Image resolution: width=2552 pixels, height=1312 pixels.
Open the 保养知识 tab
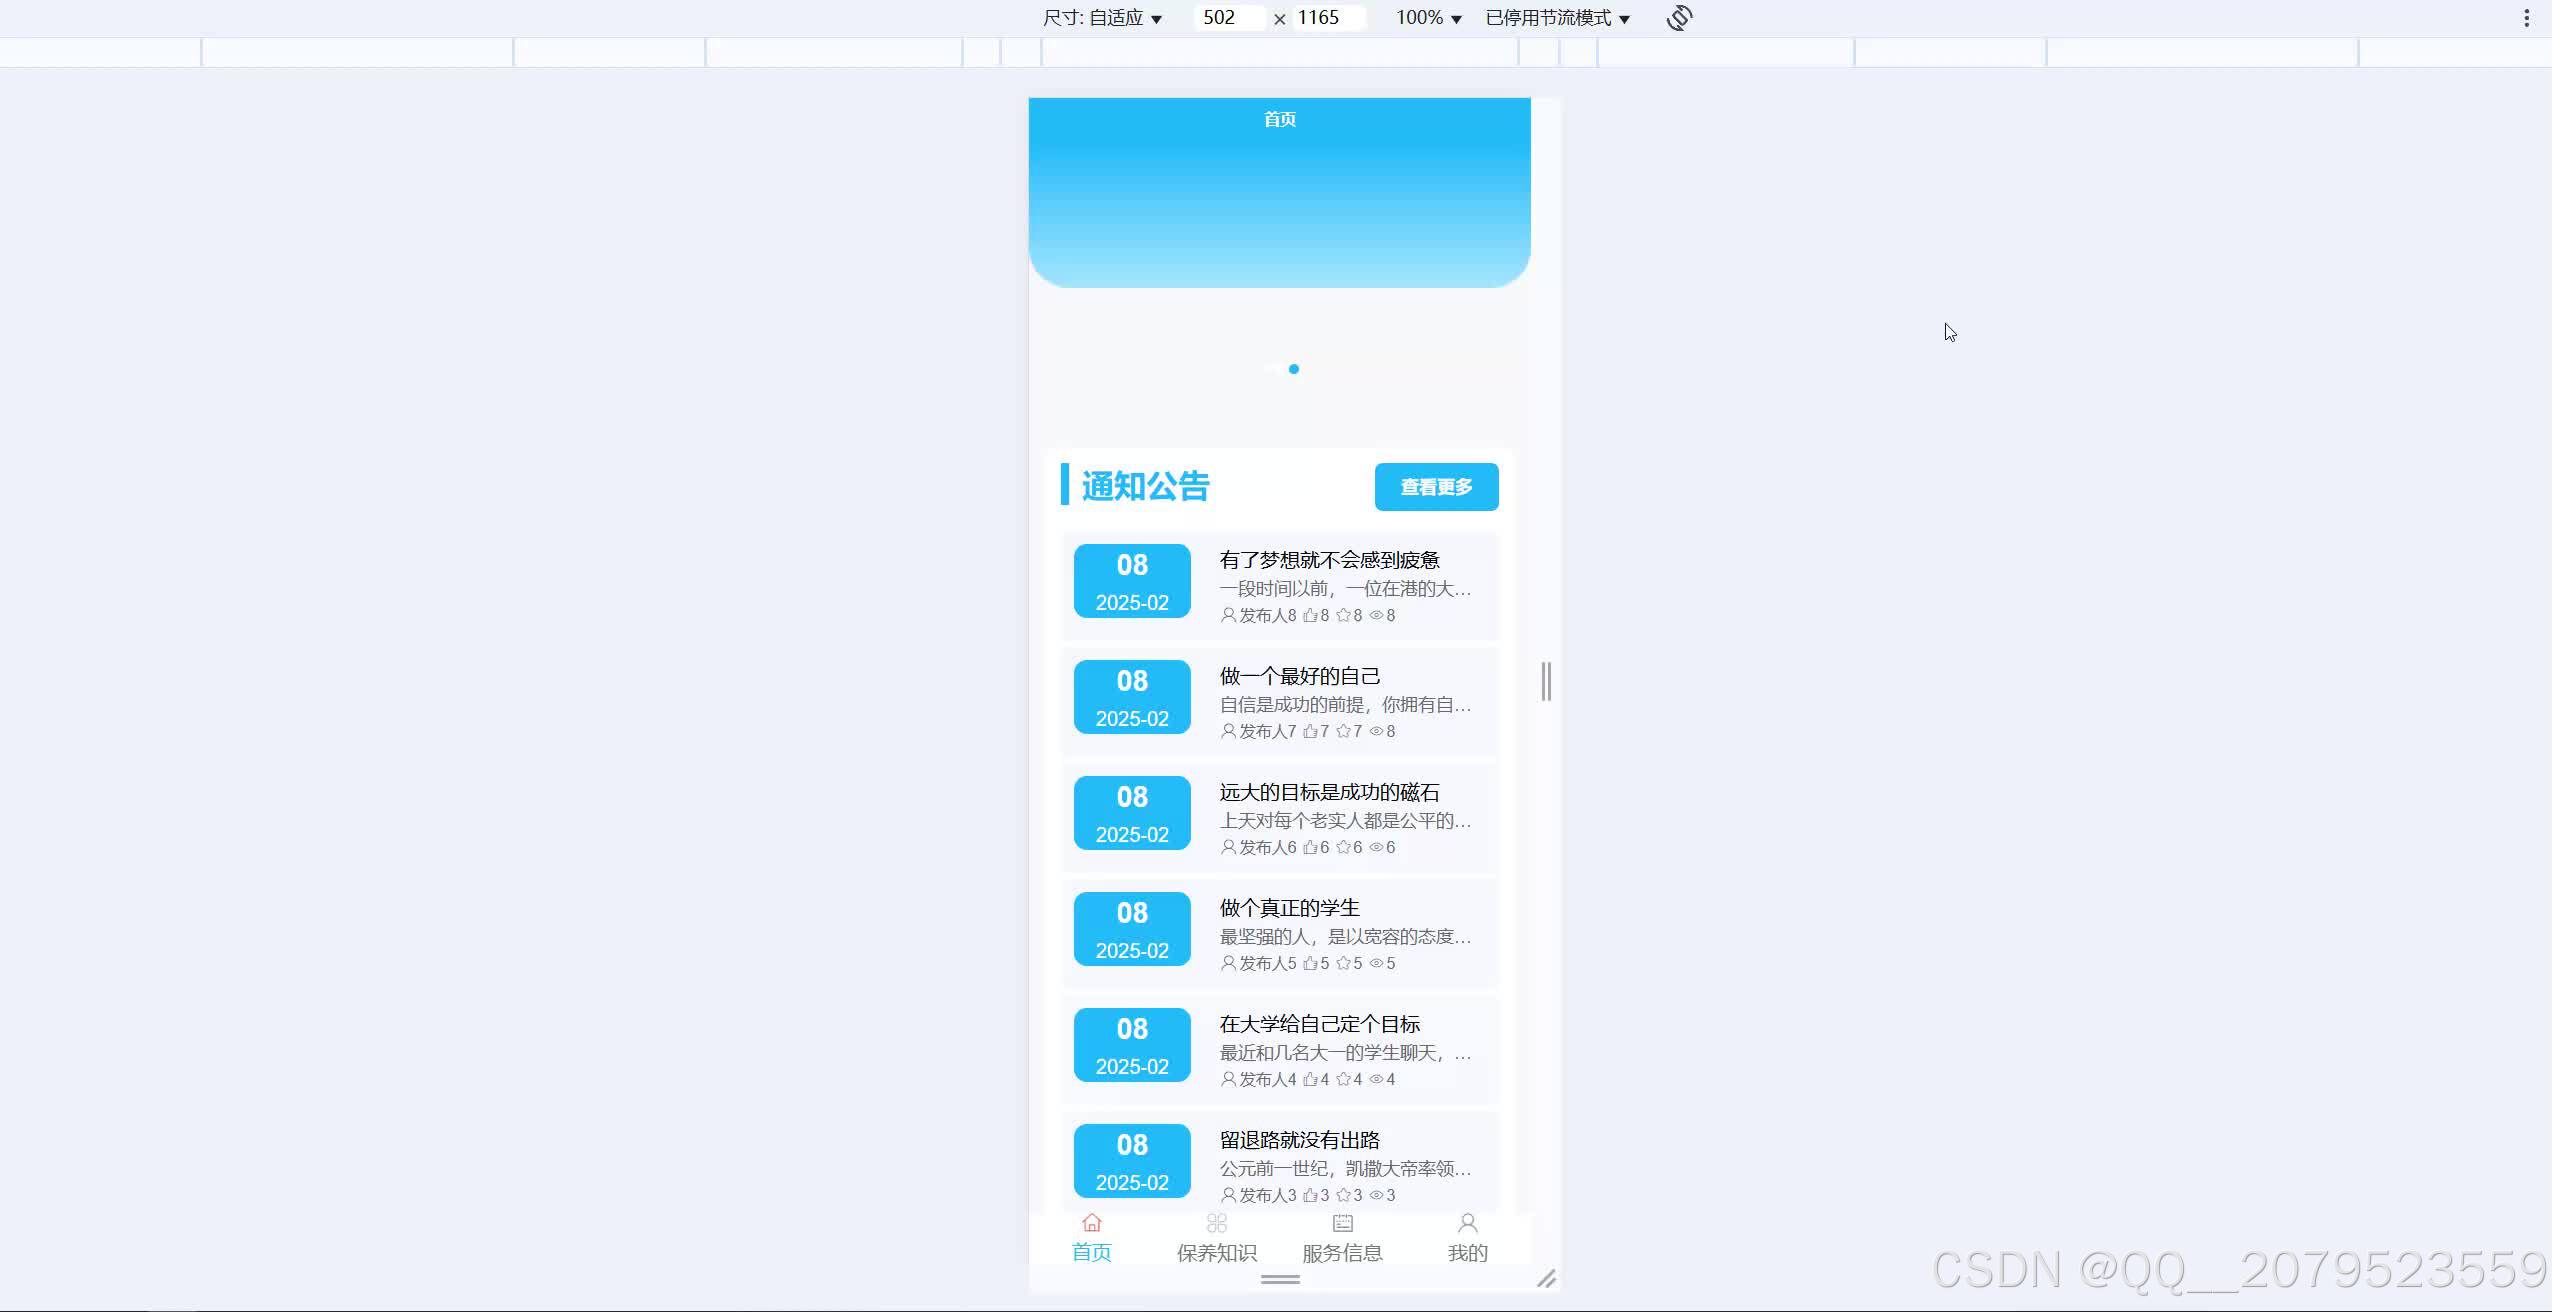[x=1216, y=1239]
